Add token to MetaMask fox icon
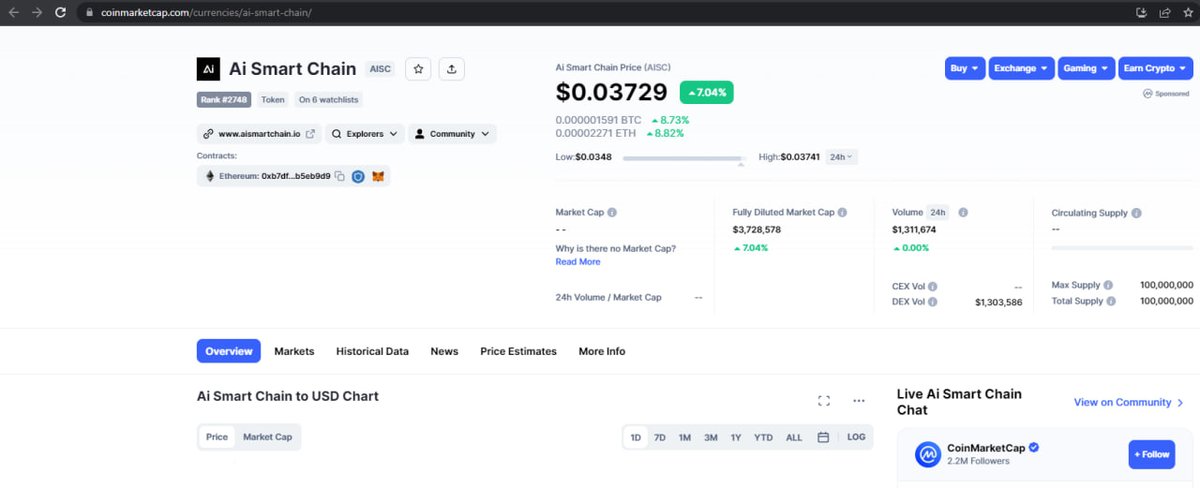 [378, 176]
